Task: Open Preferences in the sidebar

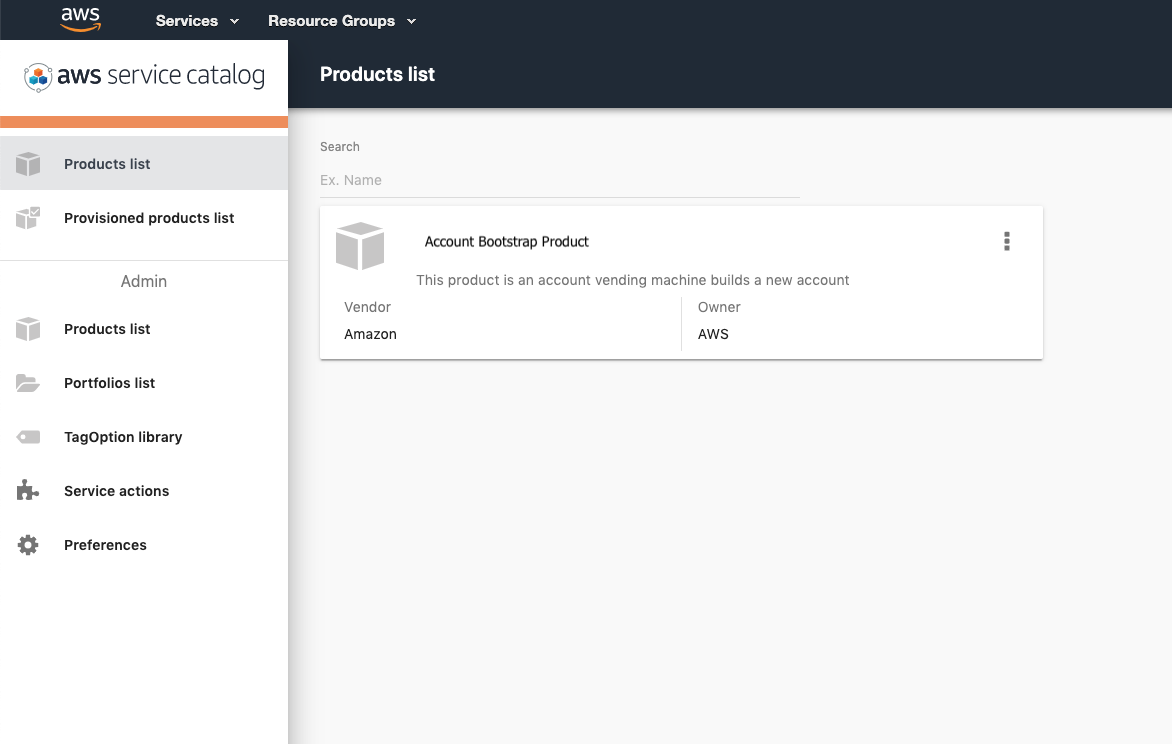Action: click(144, 545)
